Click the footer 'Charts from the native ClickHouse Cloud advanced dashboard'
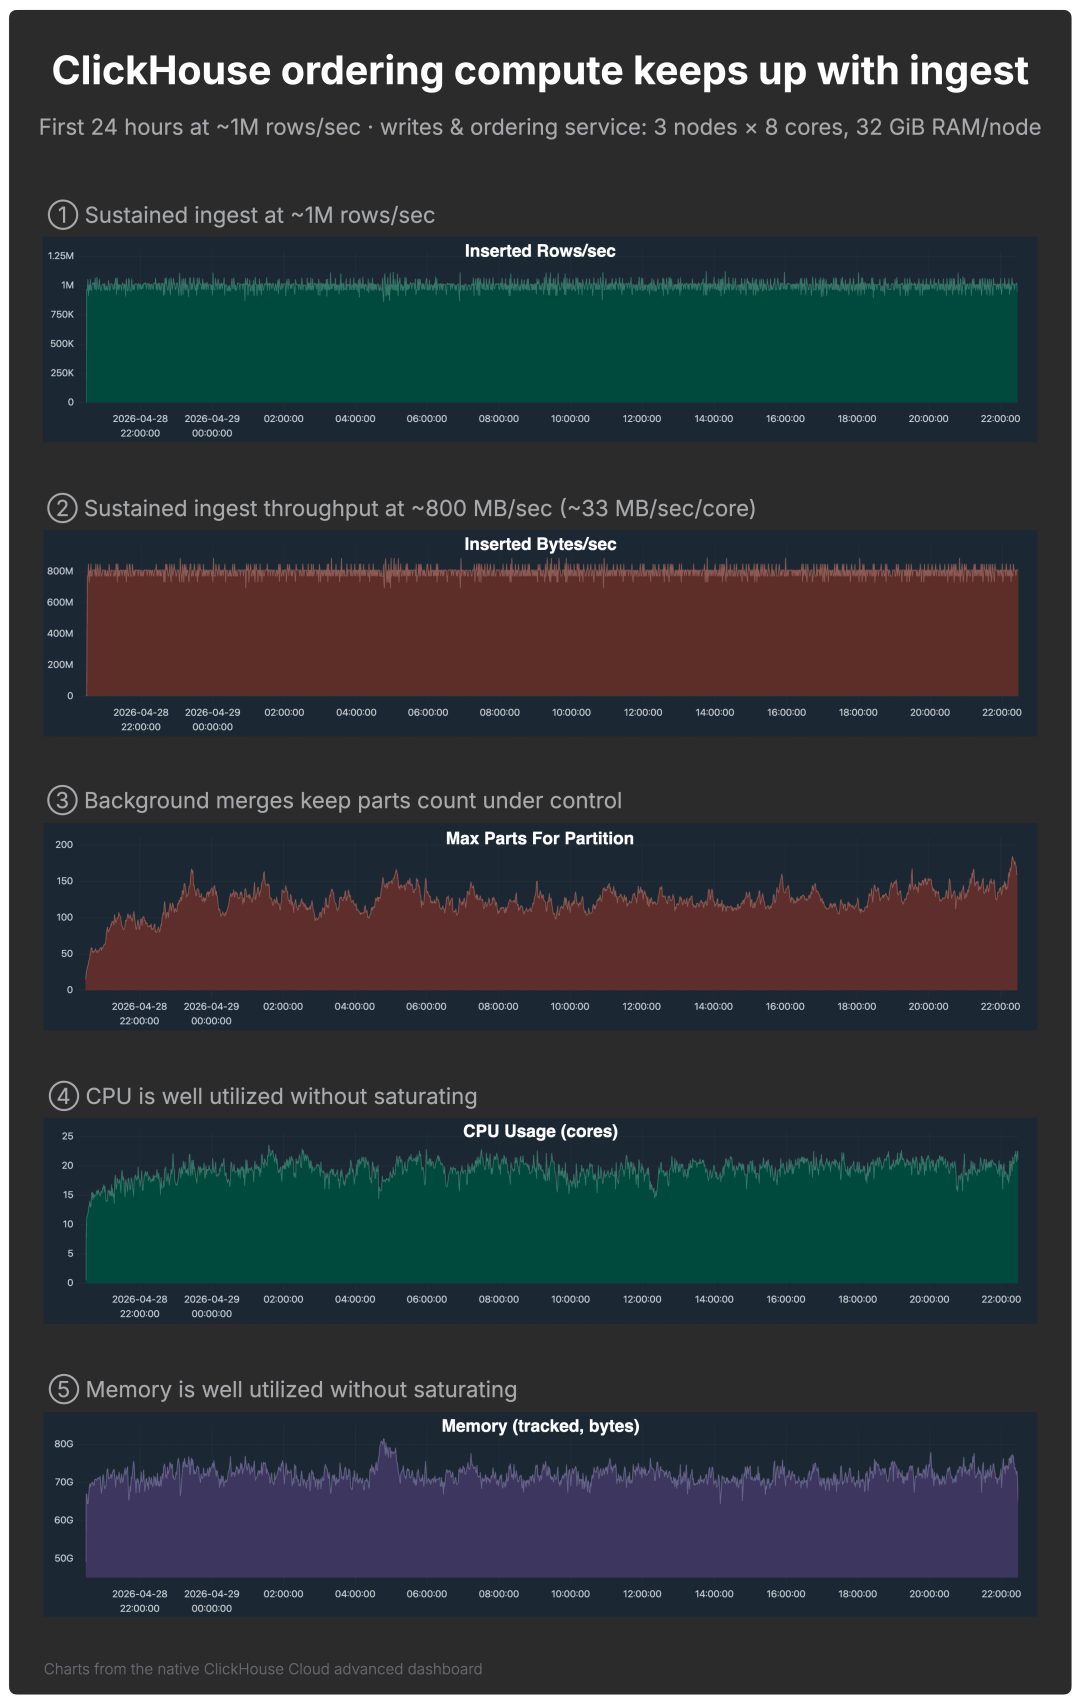 tap(263, 1669)
